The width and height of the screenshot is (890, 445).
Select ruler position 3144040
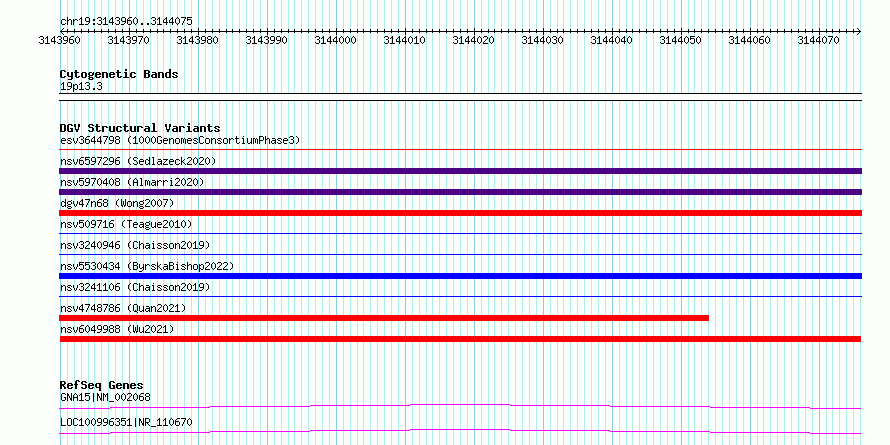coord(611,40)
